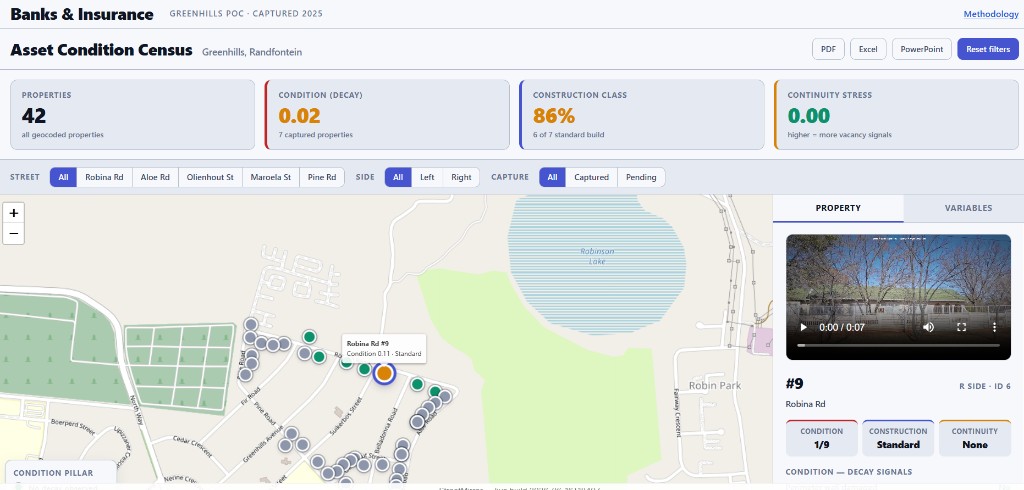Open the Methodology link

(991, 14)
